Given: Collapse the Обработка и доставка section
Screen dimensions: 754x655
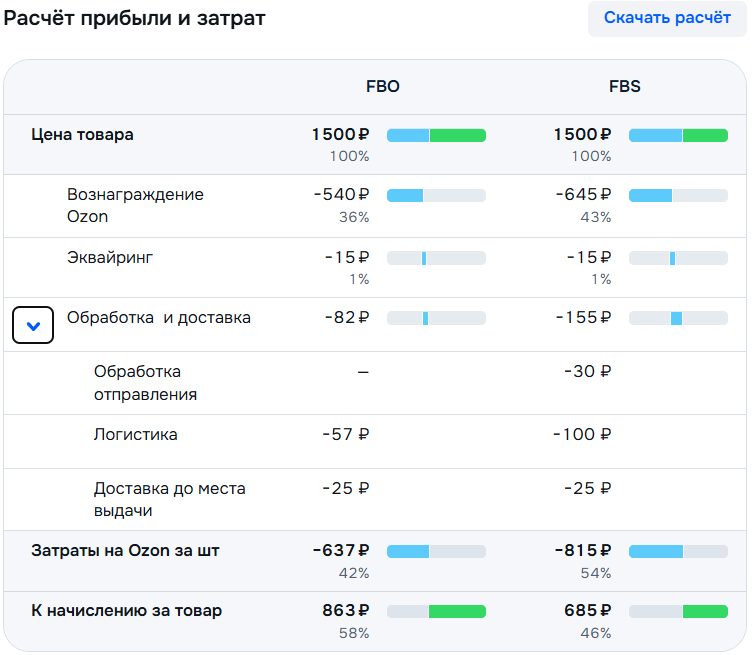Looking at the screenshot, I should point(32,325).
